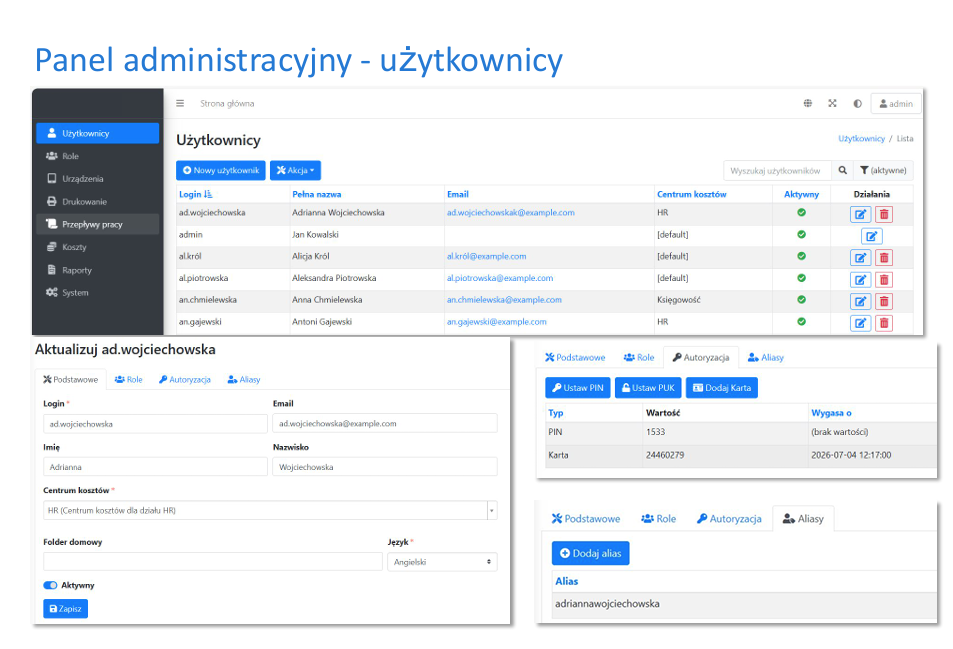953x649 pixels.
Task: Open Raporty in the sidebar
Action: point(97,270)
